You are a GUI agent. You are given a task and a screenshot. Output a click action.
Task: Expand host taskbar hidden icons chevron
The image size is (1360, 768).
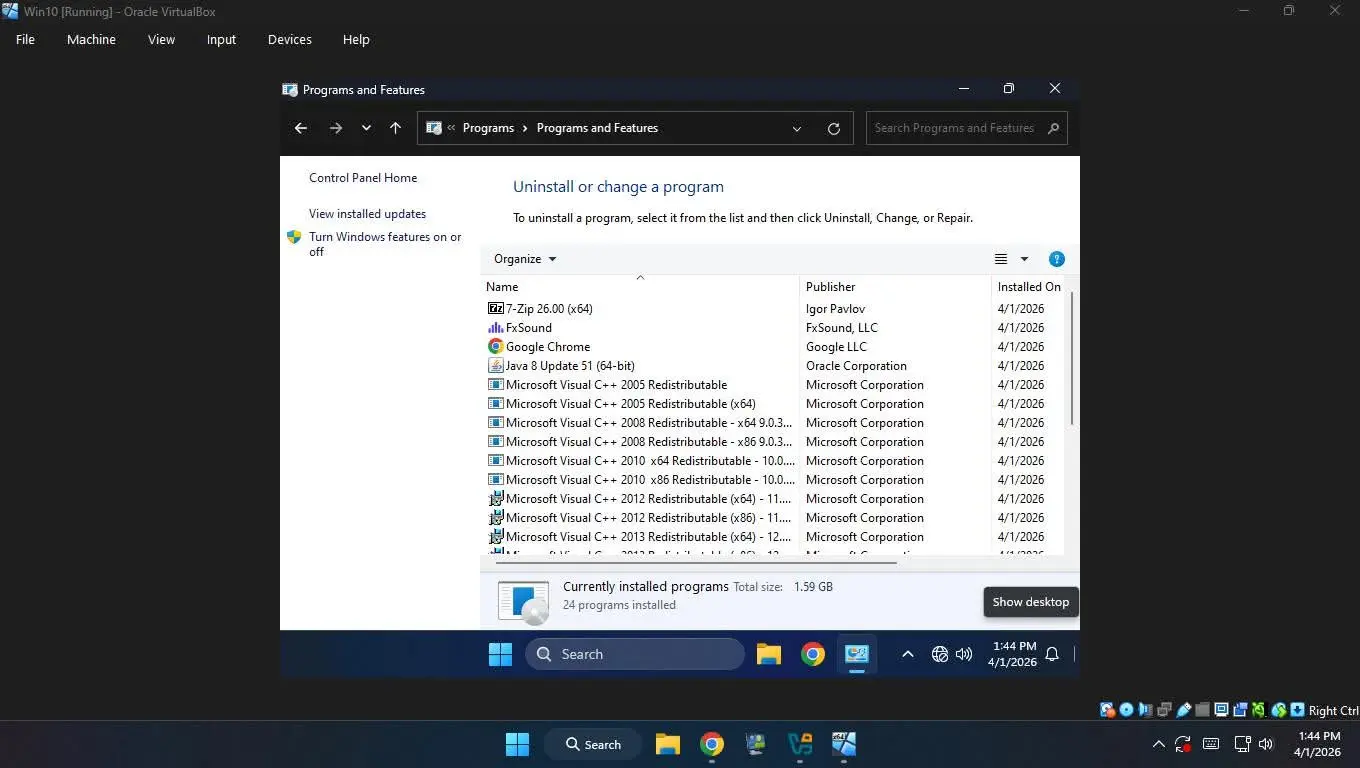[1158, 744]
